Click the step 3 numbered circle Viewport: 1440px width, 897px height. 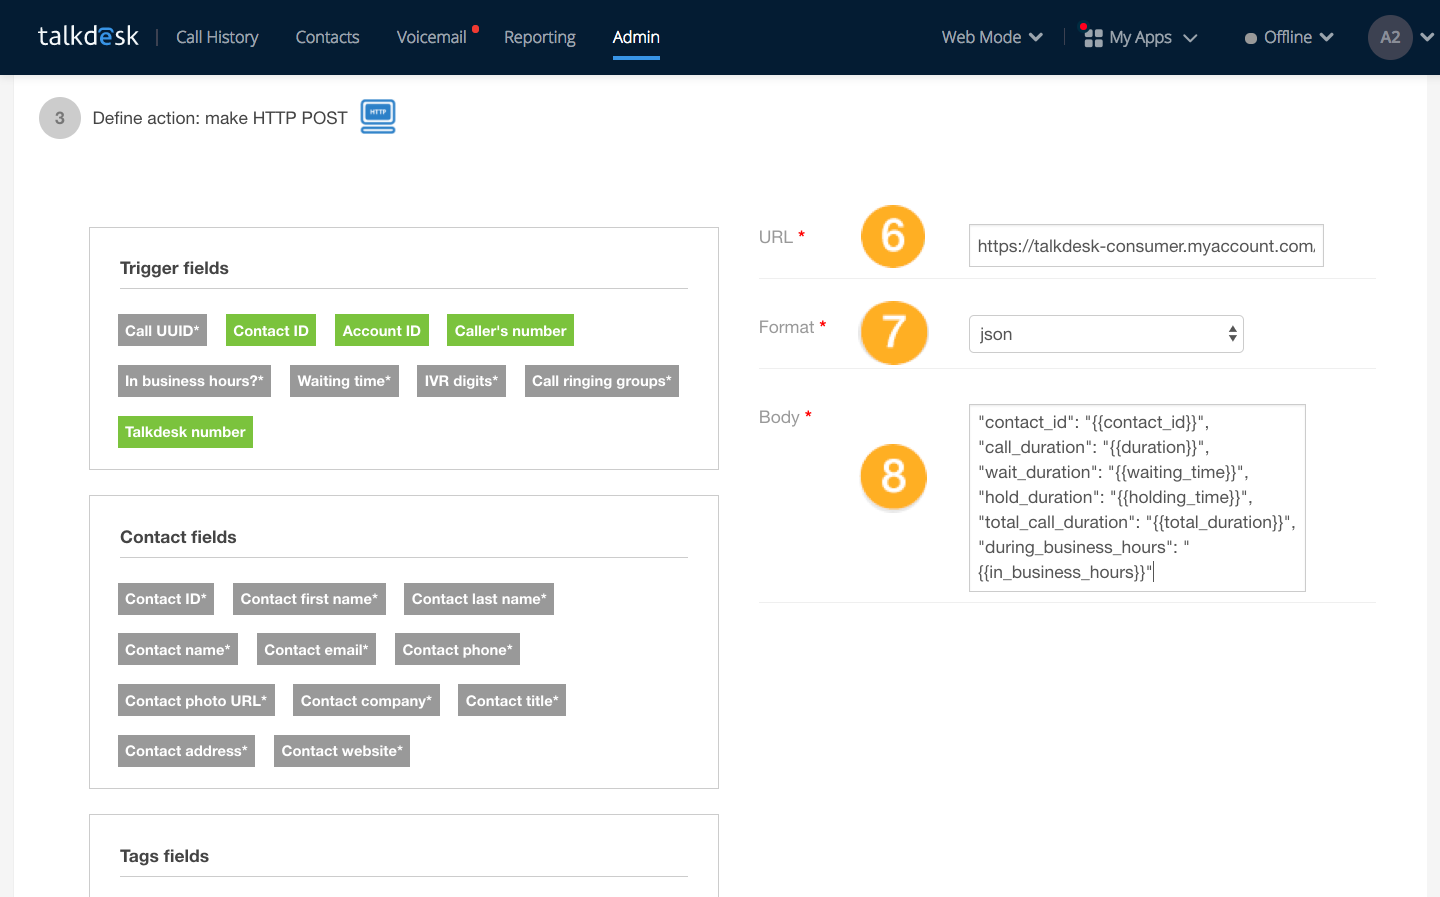coord(59,117)
